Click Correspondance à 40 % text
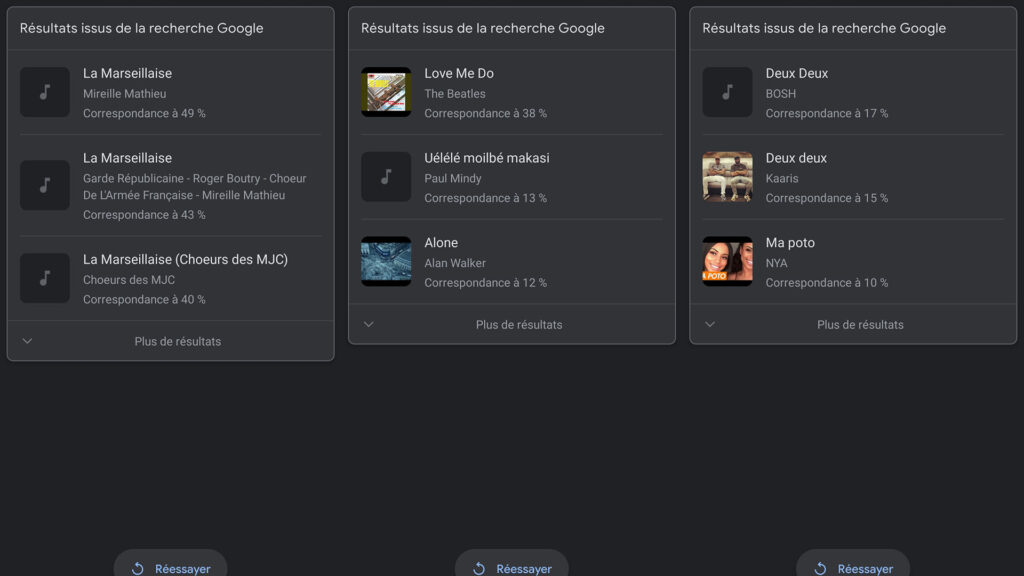This screenshot has width=1024, height=576. pyautogui.click(x=144, y=299)
